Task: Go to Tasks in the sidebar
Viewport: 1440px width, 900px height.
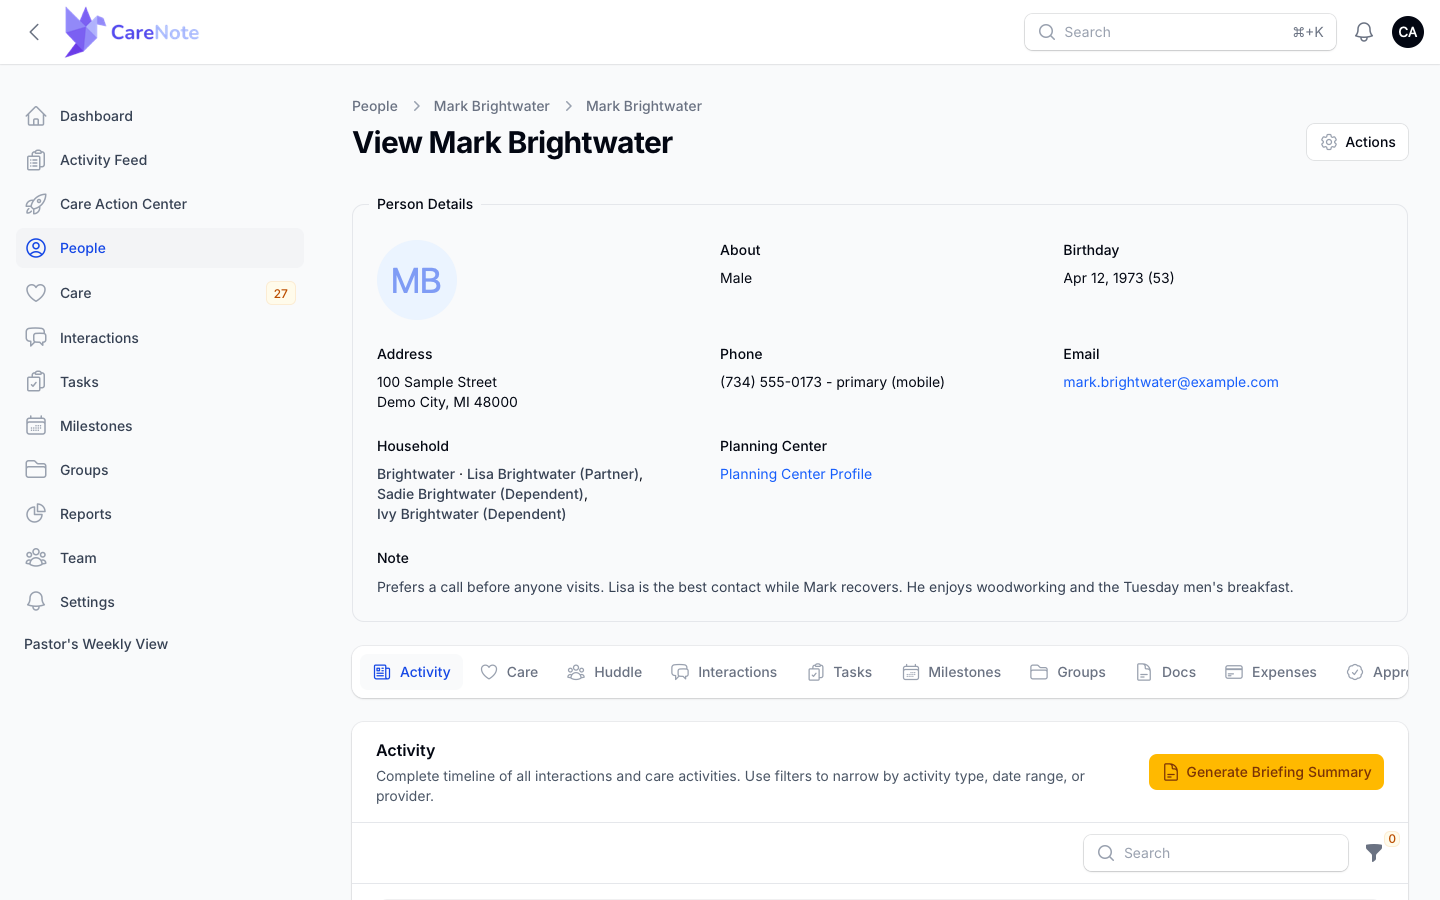Action: click(160, 382)
